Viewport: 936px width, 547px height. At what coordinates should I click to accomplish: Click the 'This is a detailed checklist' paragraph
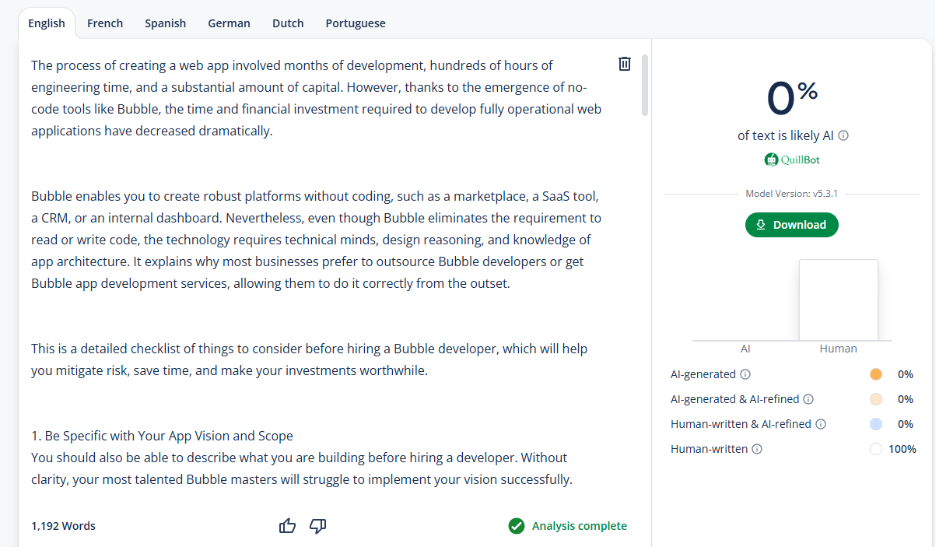tap(309, 359)
